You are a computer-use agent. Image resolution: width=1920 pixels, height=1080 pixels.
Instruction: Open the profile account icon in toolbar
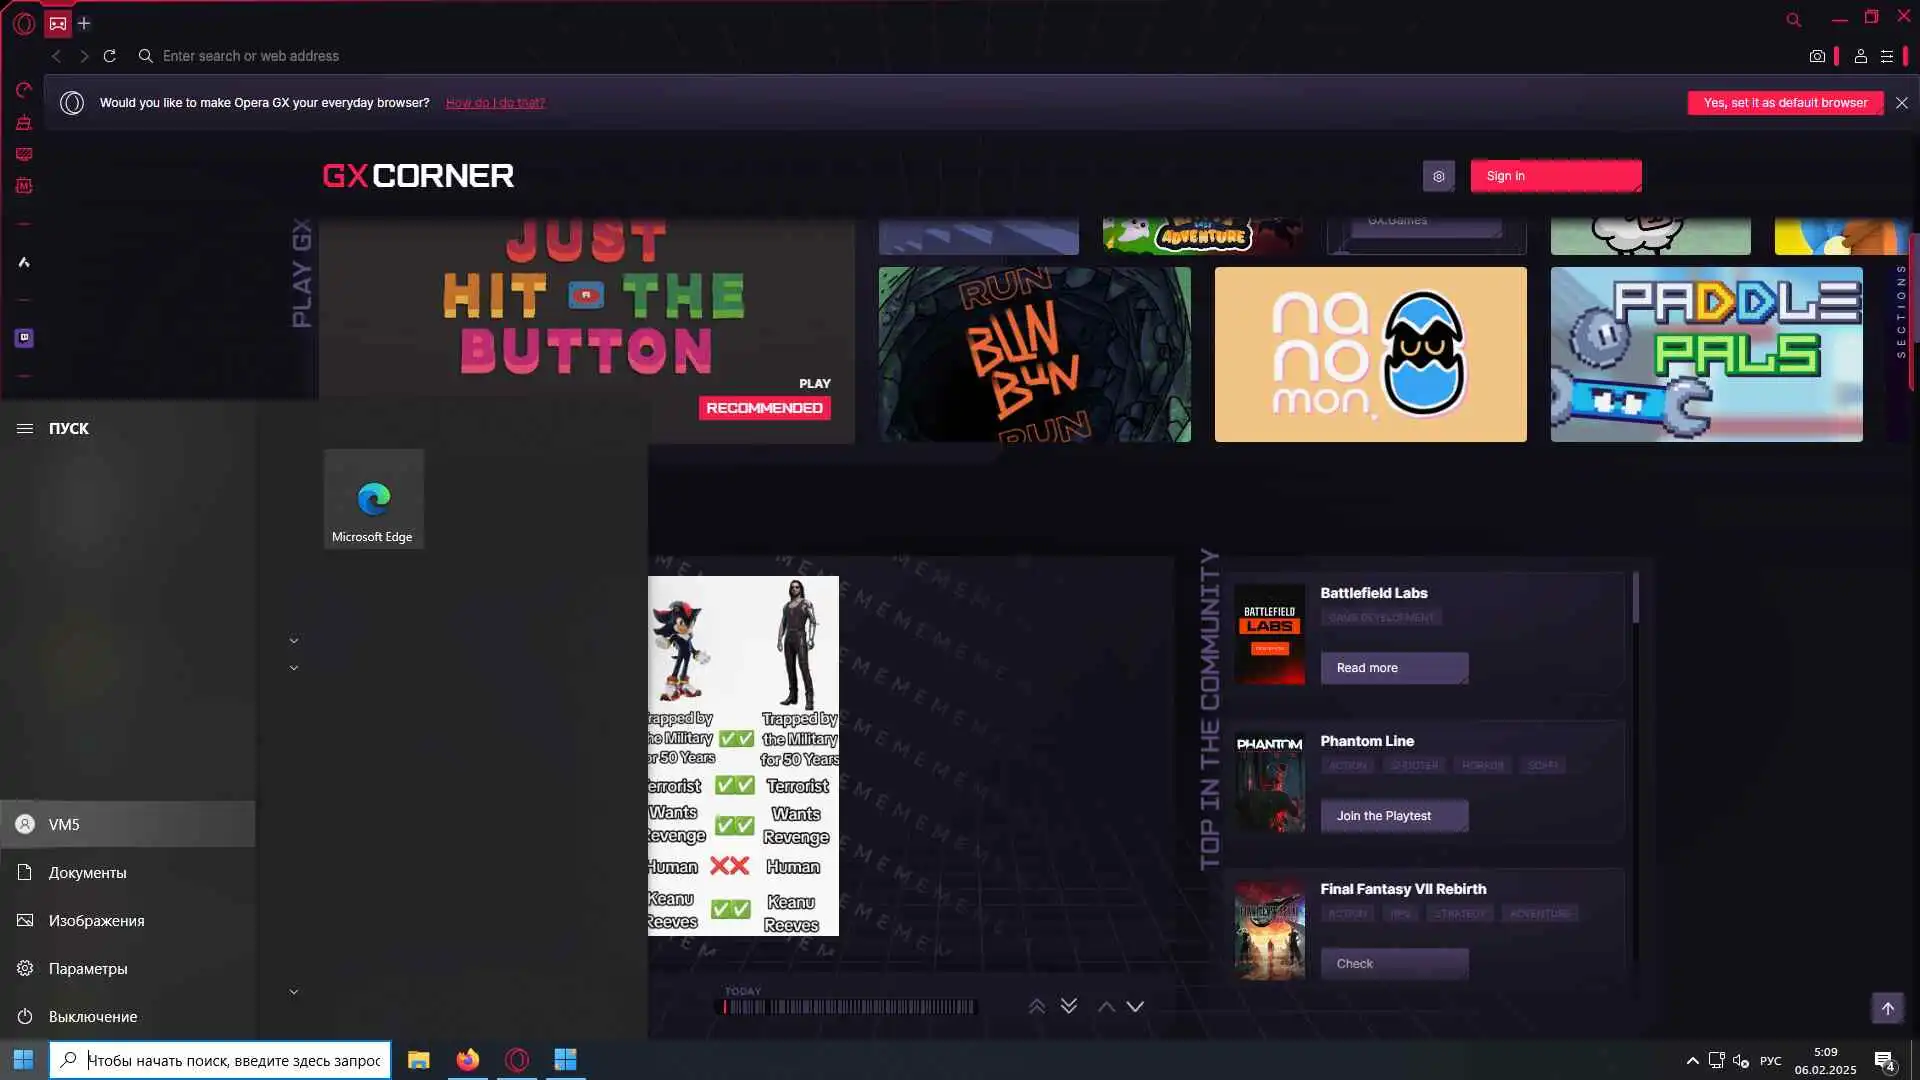(x=1860, y=57)
